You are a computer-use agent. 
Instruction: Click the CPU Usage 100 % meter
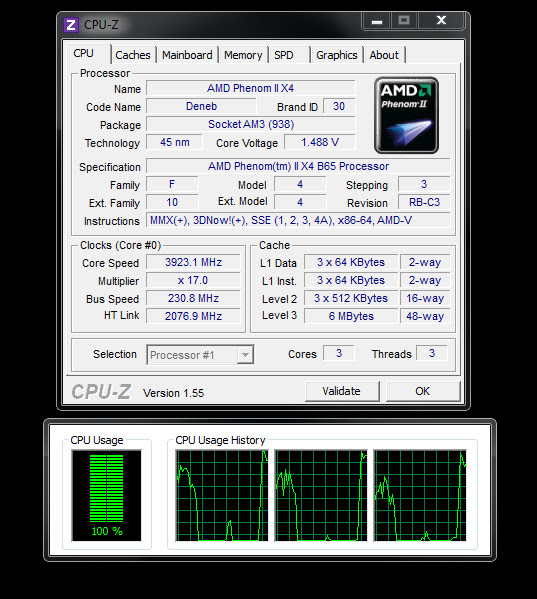(107, 495)
